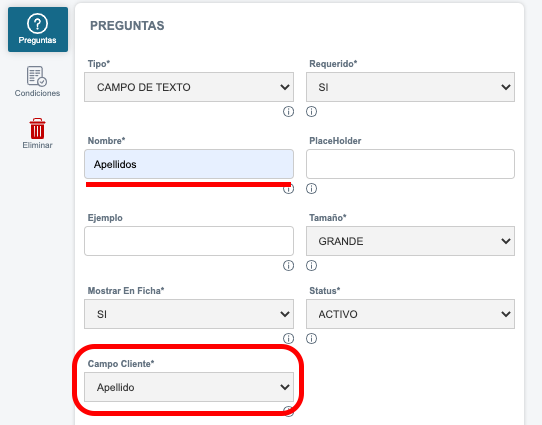Click into the empty Ejemplo input
Image resolution: width=542 pixels, height=425 pixels.
[x=189, y=241]
